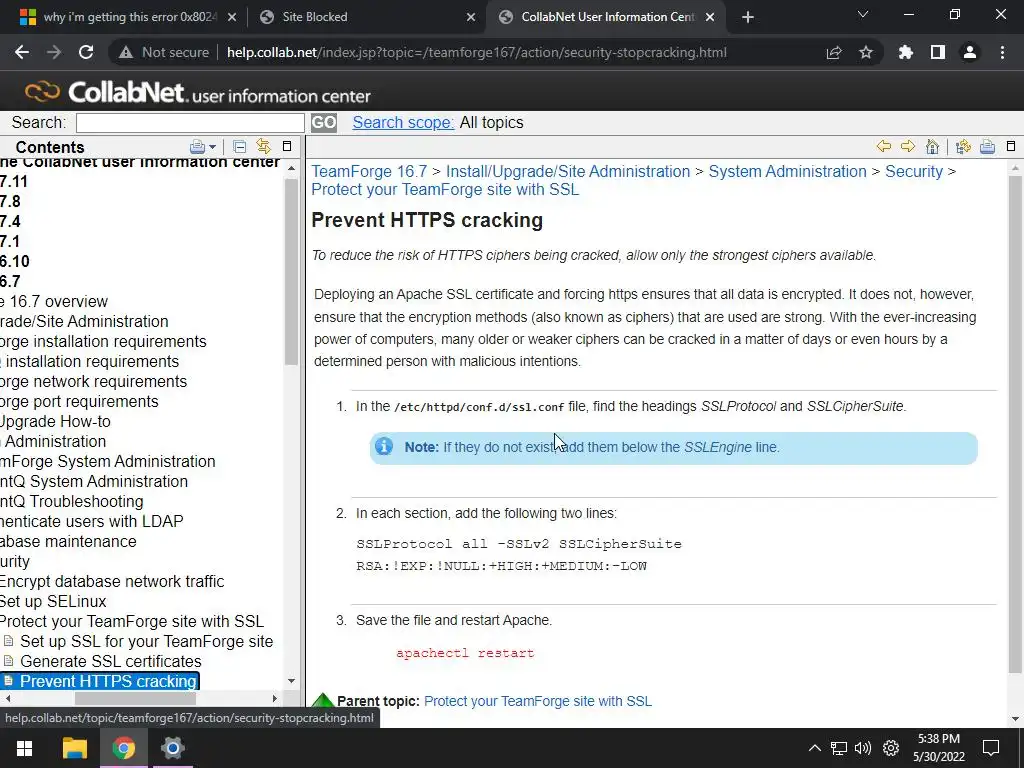The width and height of the screenshot is (1024, 768).
Task: Open network requirements topic in Contents
Action: click(93, 381)
